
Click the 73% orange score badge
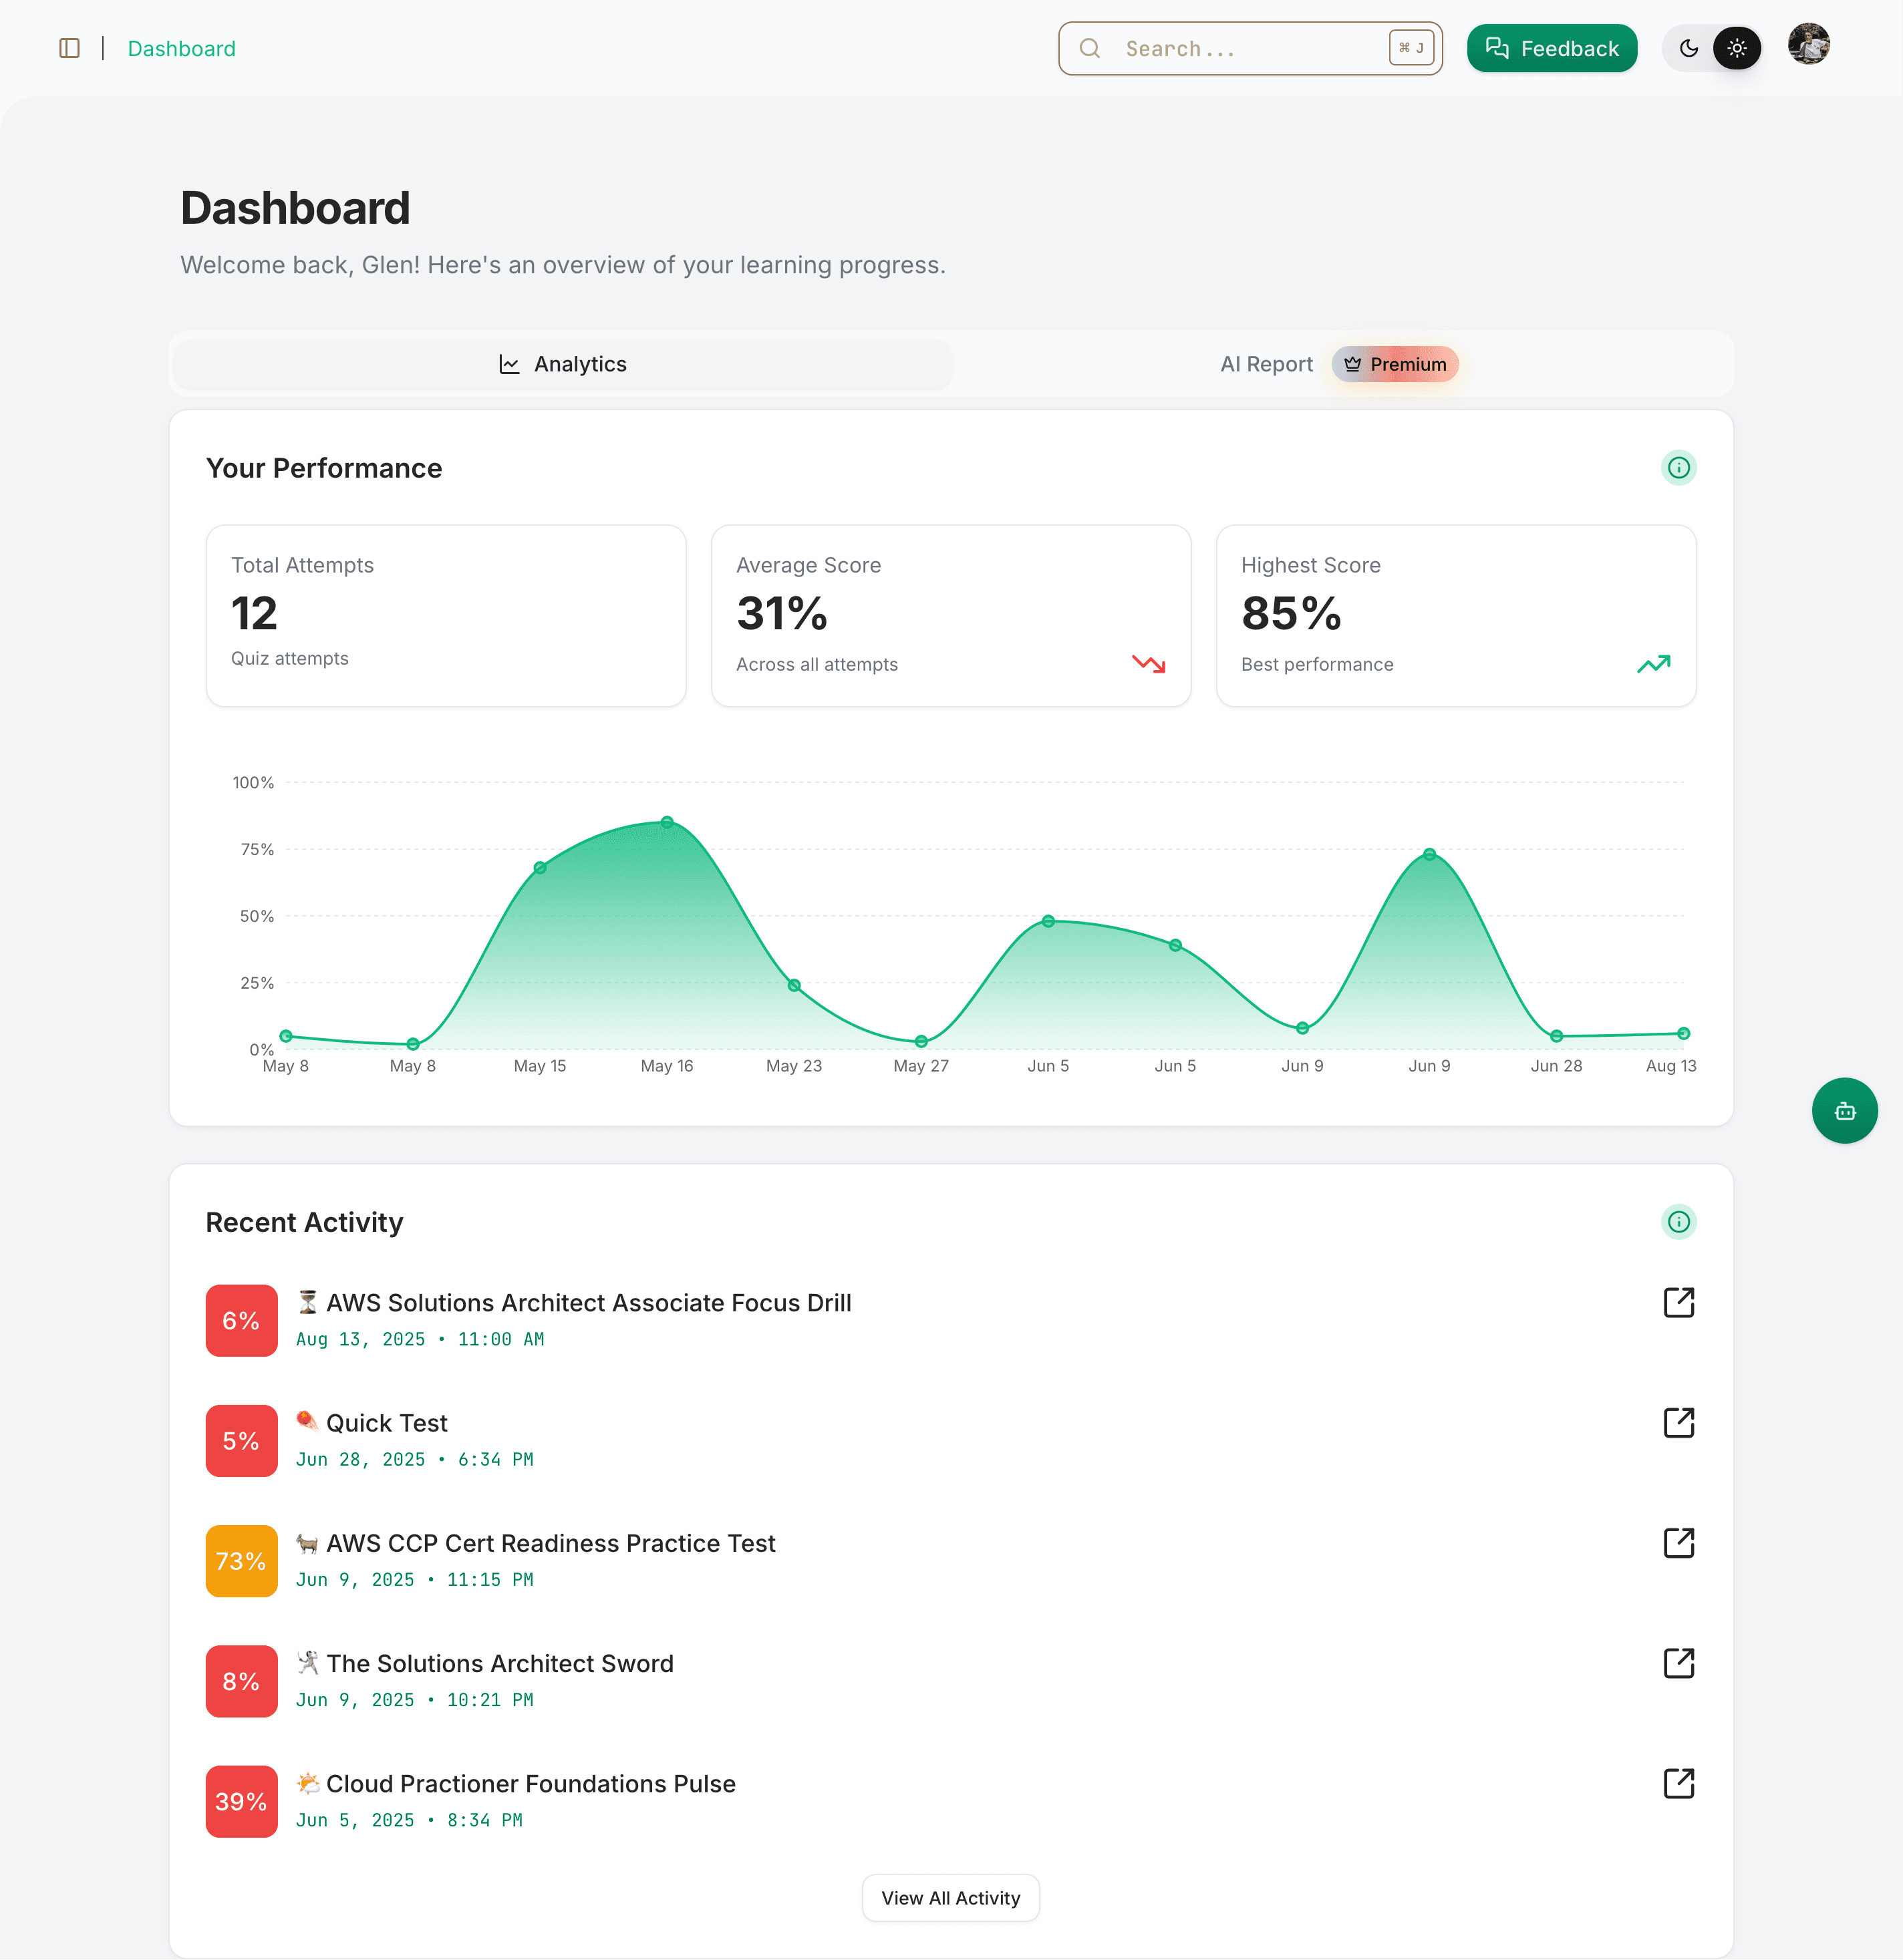[241, 1560]
